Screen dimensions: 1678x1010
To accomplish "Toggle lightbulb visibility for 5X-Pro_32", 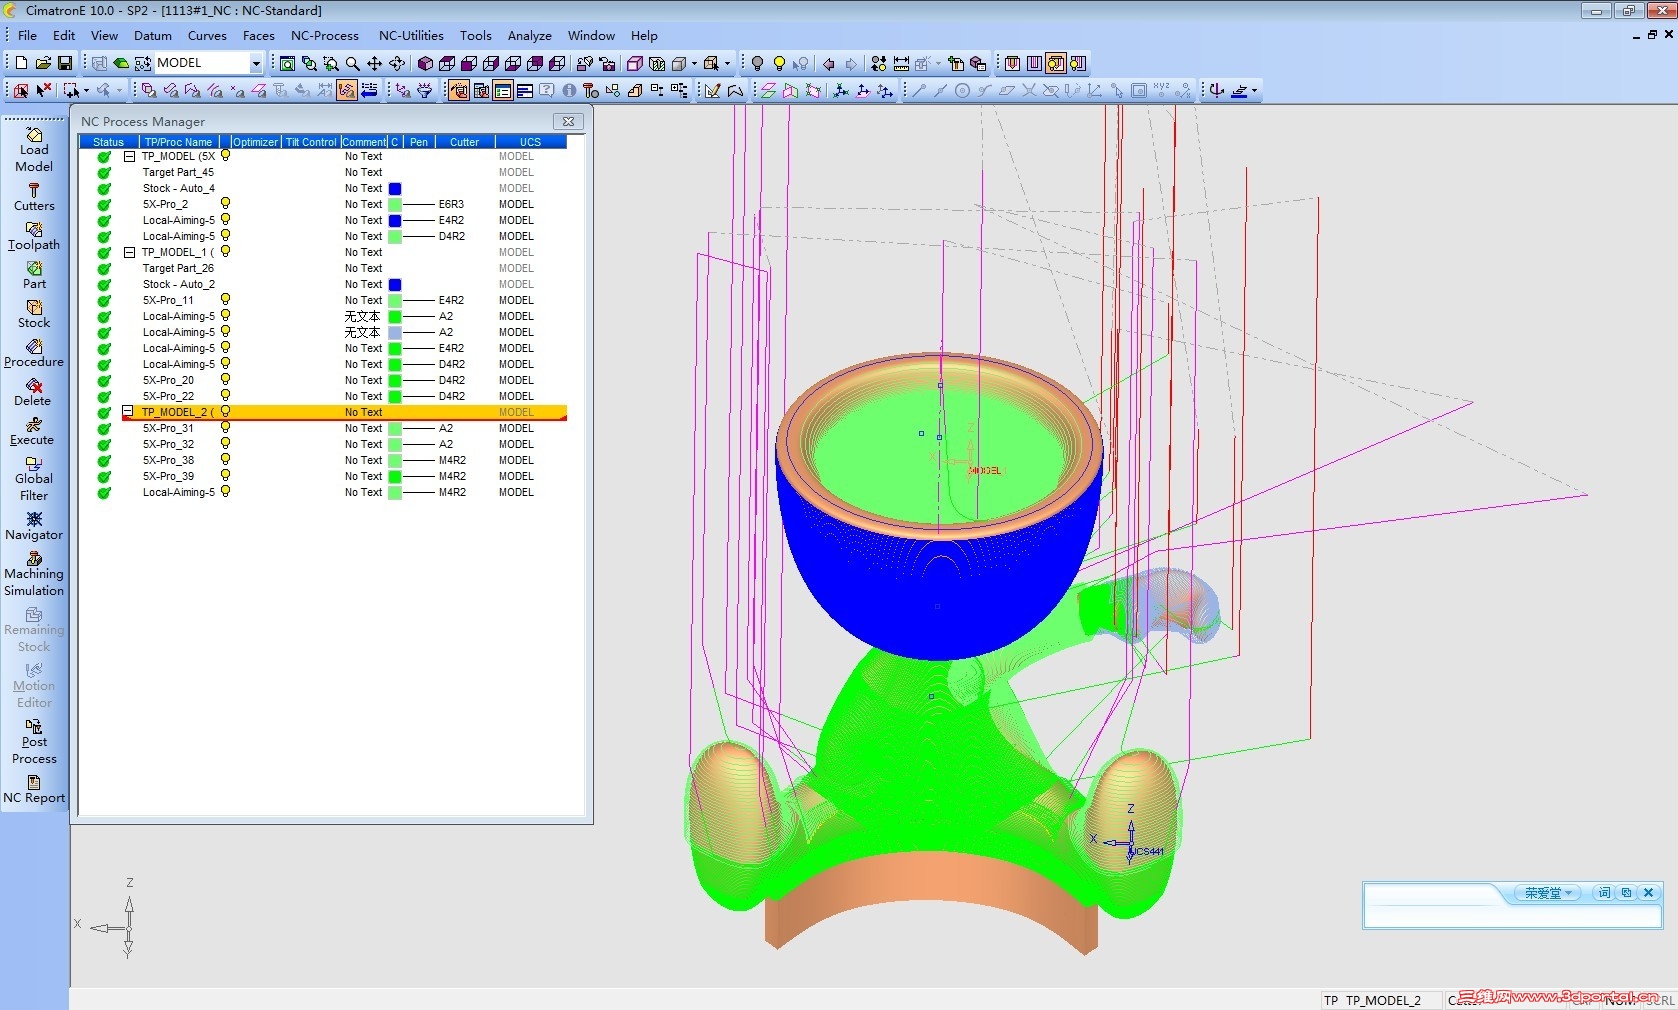I will click(226, 443).
